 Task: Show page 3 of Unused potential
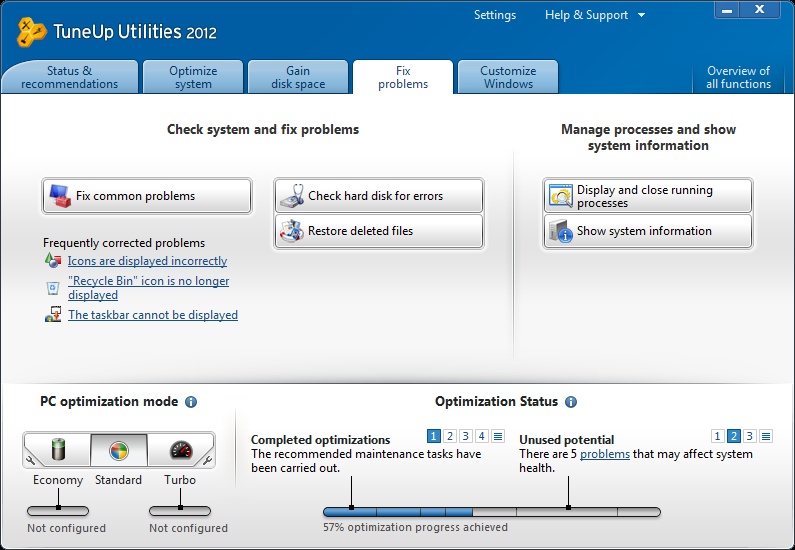(x=750, y=436)
